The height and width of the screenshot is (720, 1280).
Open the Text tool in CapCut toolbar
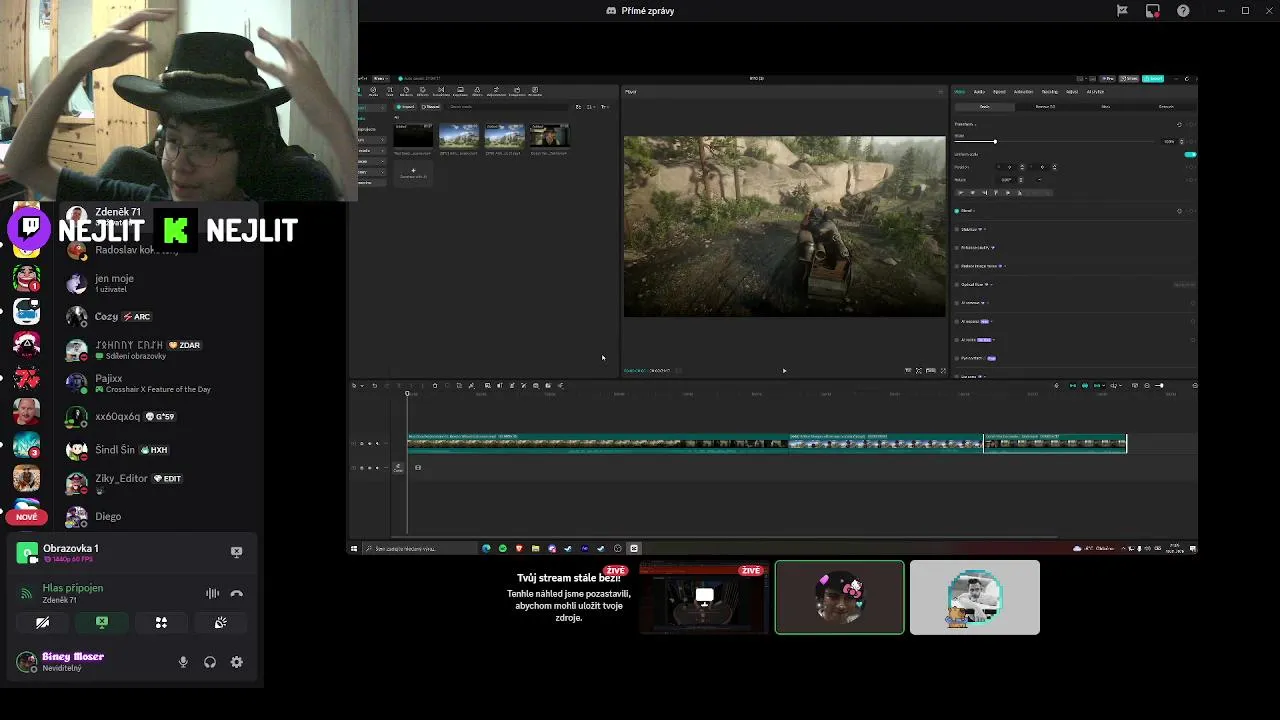390,91
